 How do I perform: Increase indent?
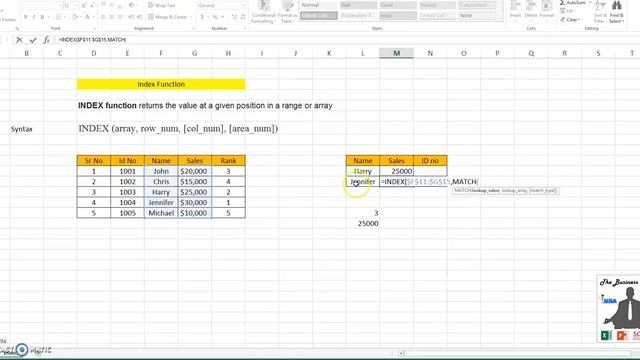140,17
